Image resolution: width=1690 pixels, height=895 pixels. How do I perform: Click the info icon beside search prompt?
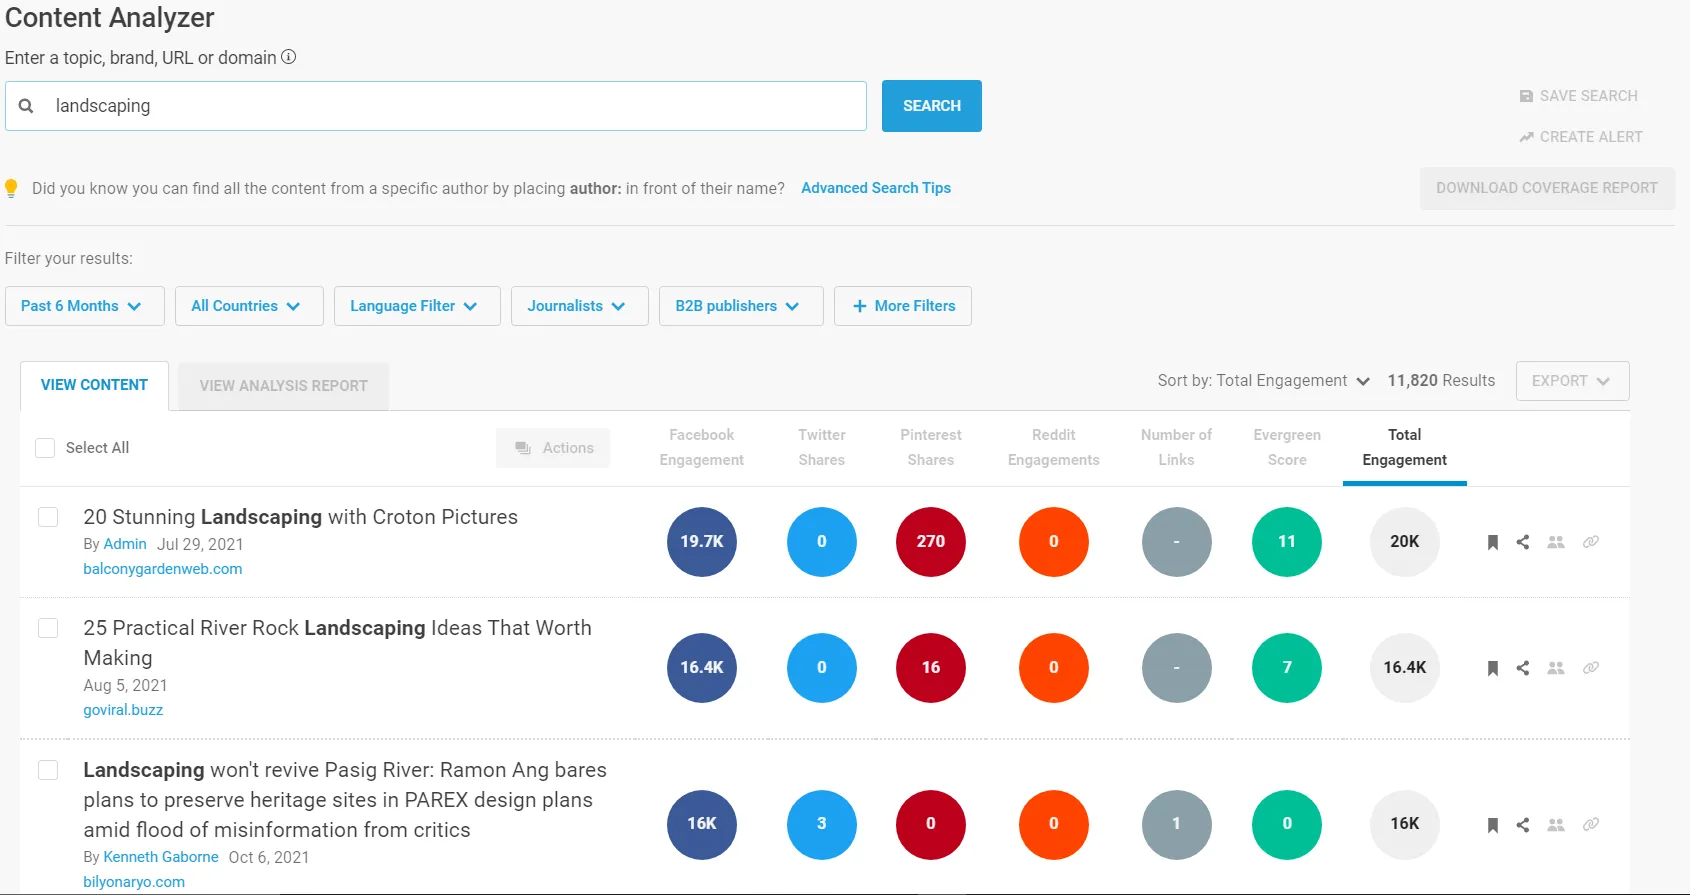point(289,57)
